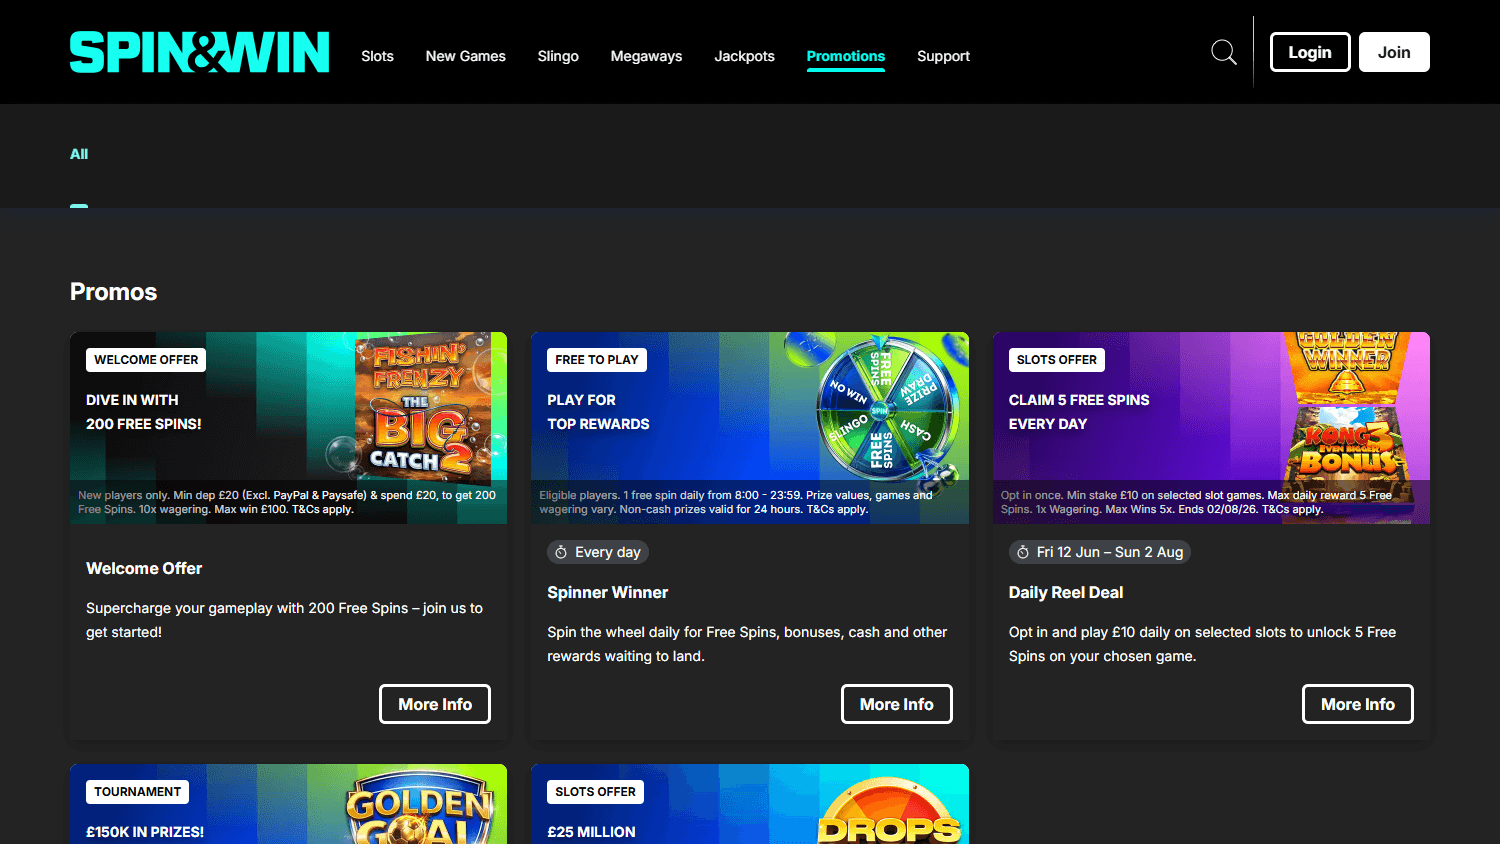Click the Daily Reel Deal T&Cs fine print
Screen dimensions: 1500x844
[1196, 502]
